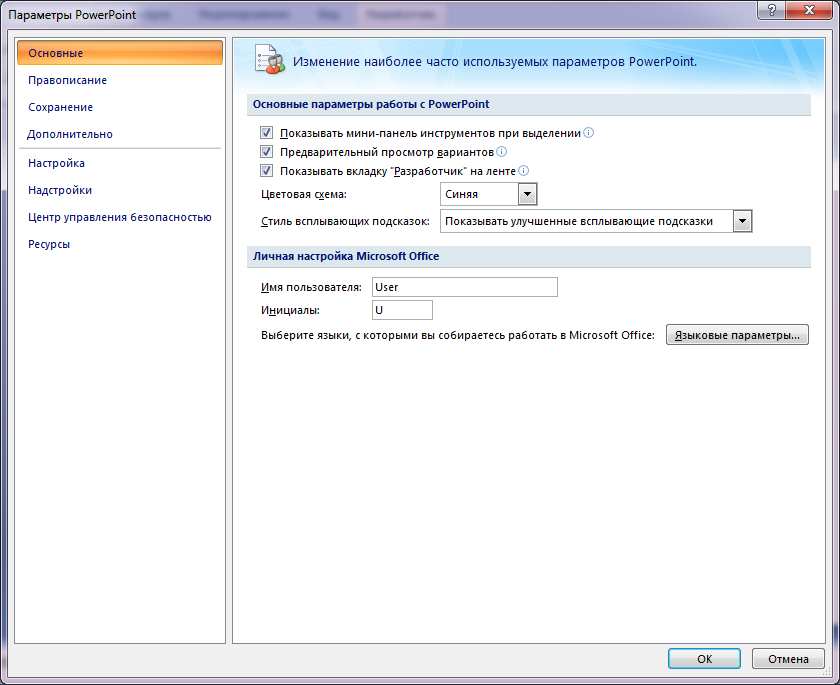Viewport: 840px width, 685px height.
Task: Click the Инициалы input field
Action: point(402,310)
